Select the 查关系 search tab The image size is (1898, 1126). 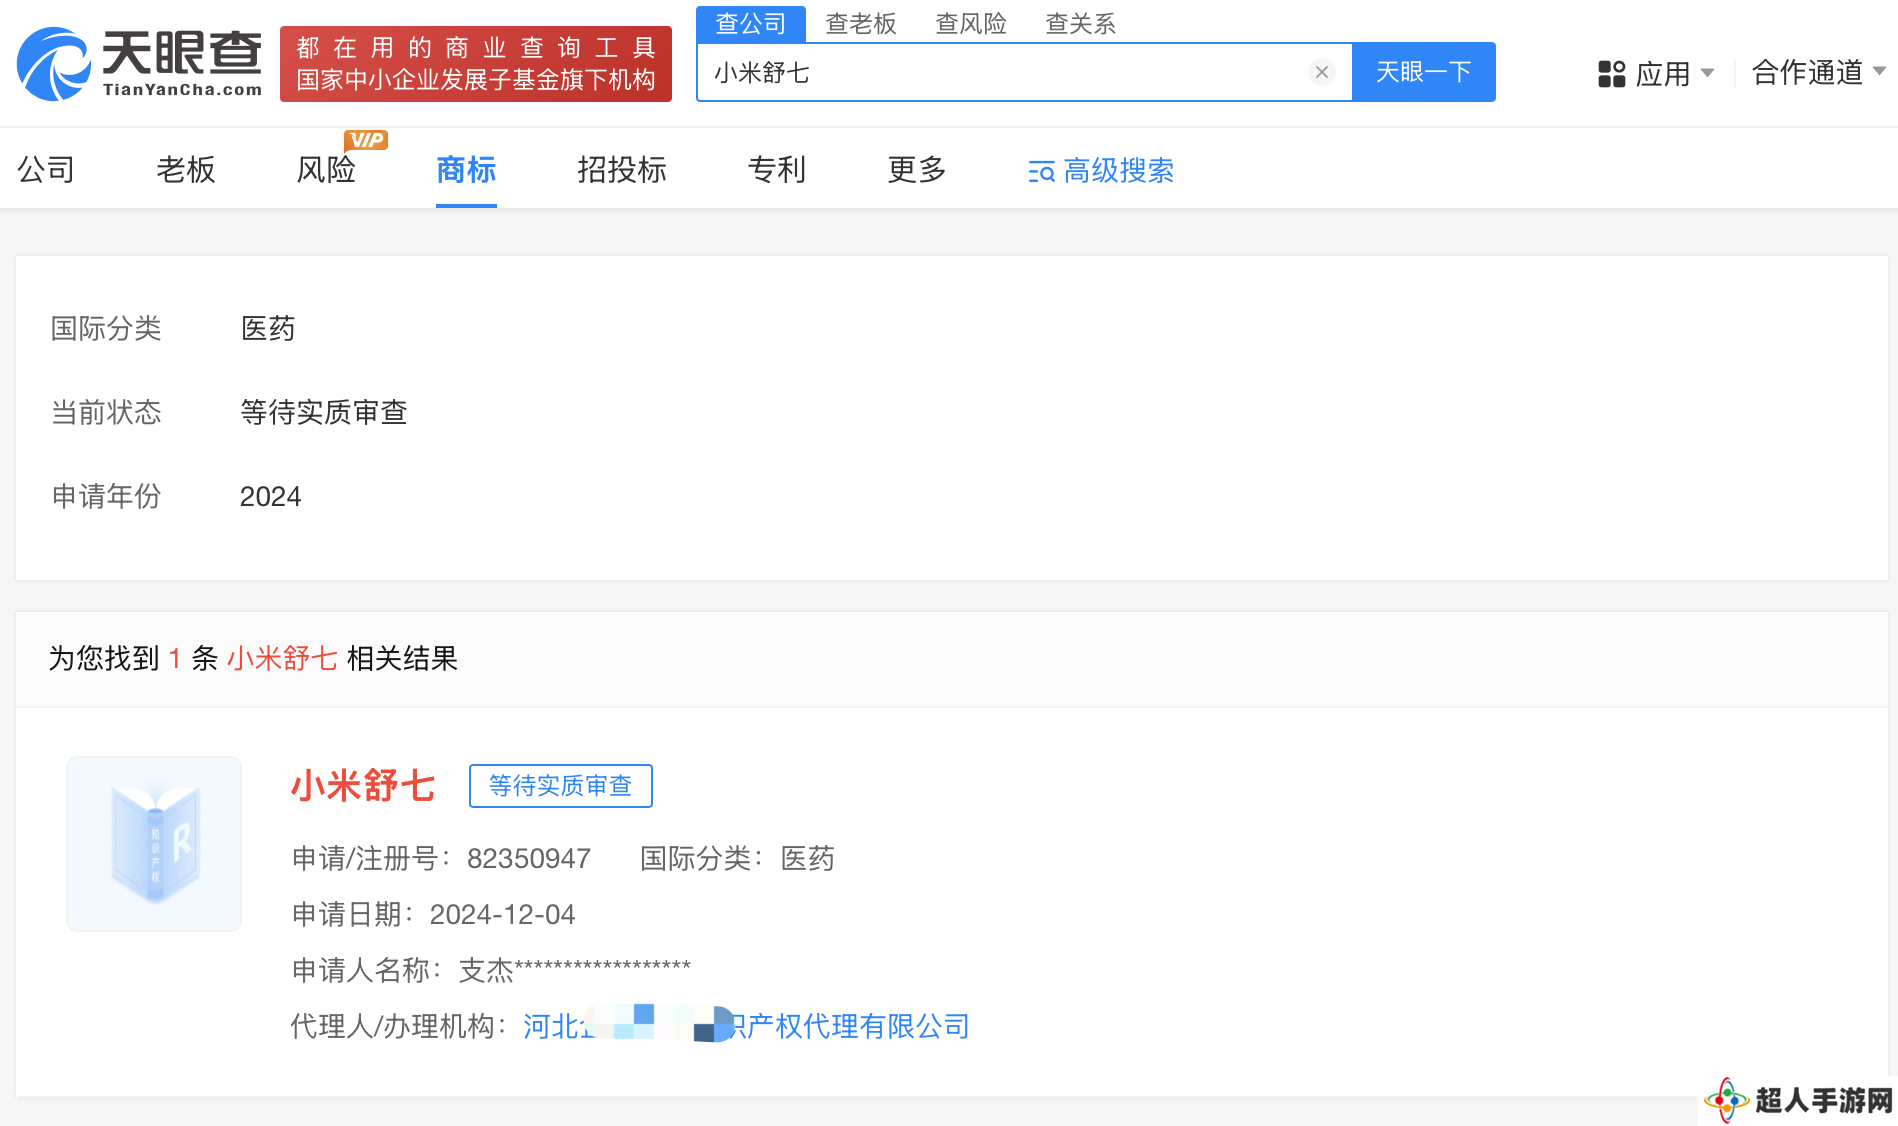tap(1080, 23)
